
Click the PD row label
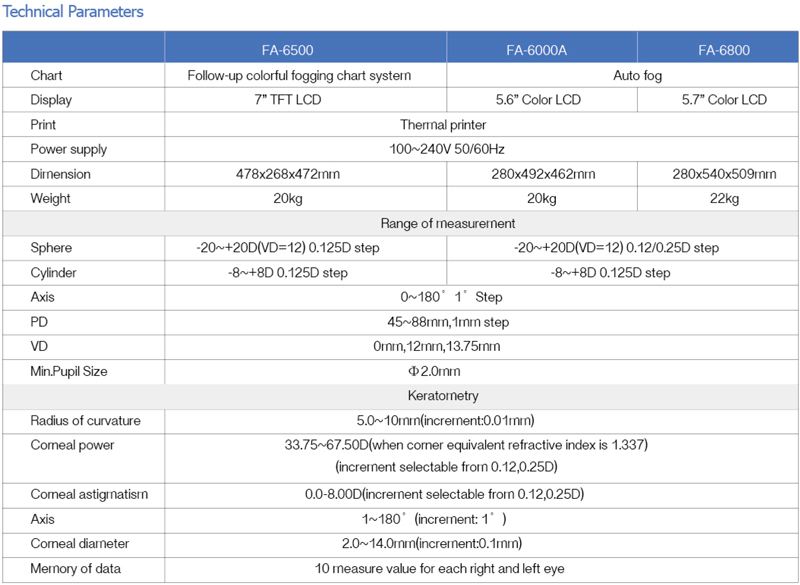pos(40,322)
